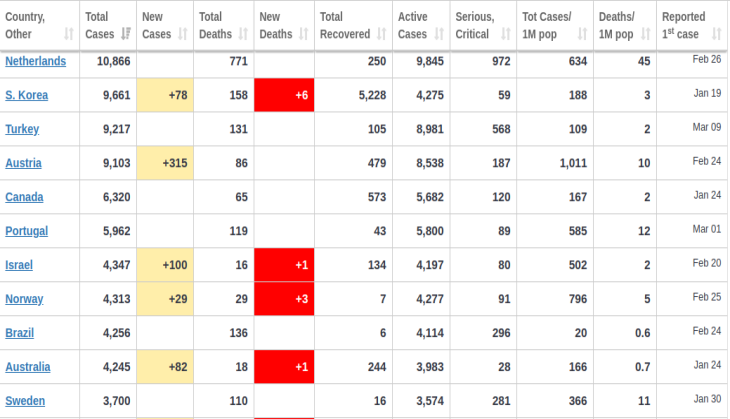Select Australia deaths per million 0.7
The height and width of the screenshot is (419, 730).
pyautogui.click(x=642, y=367)
